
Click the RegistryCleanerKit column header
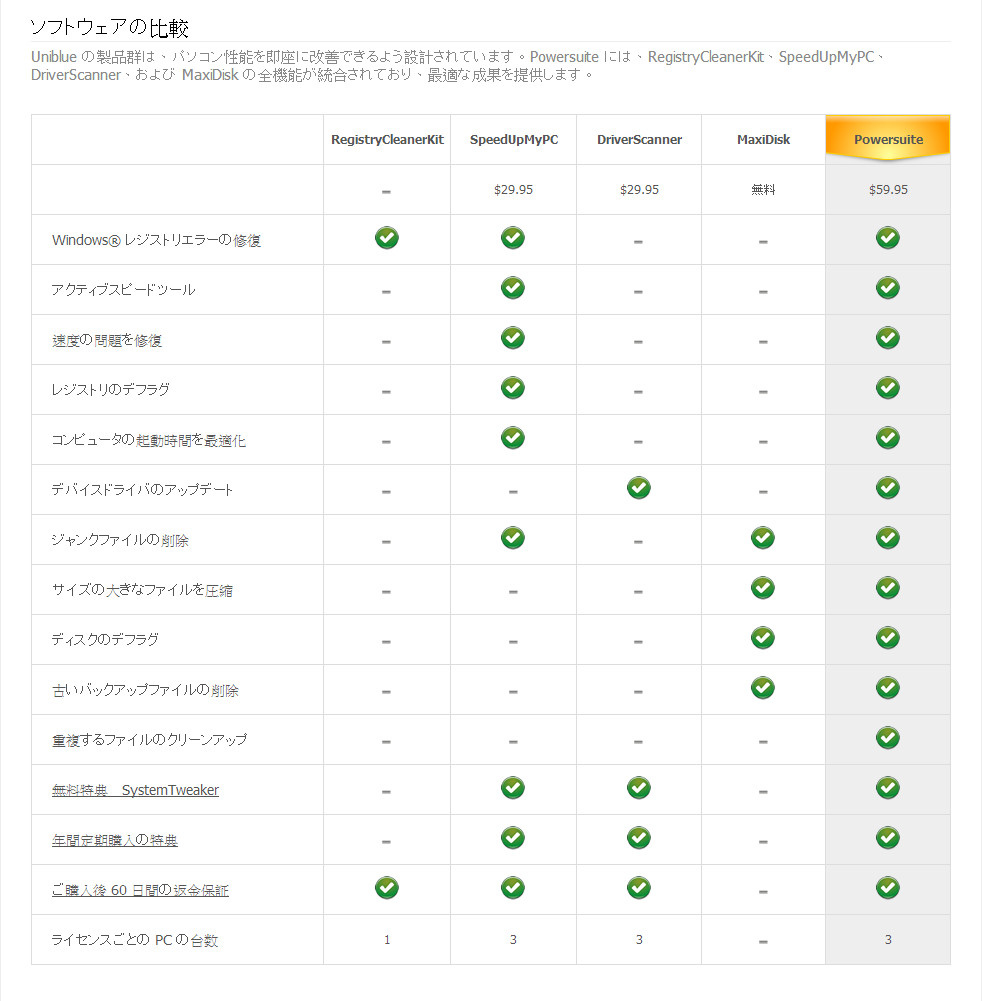pos(387,139)
